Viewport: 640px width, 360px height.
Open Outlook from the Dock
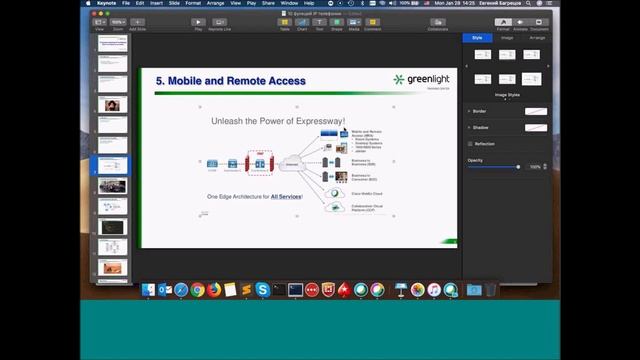click(165, 290)
